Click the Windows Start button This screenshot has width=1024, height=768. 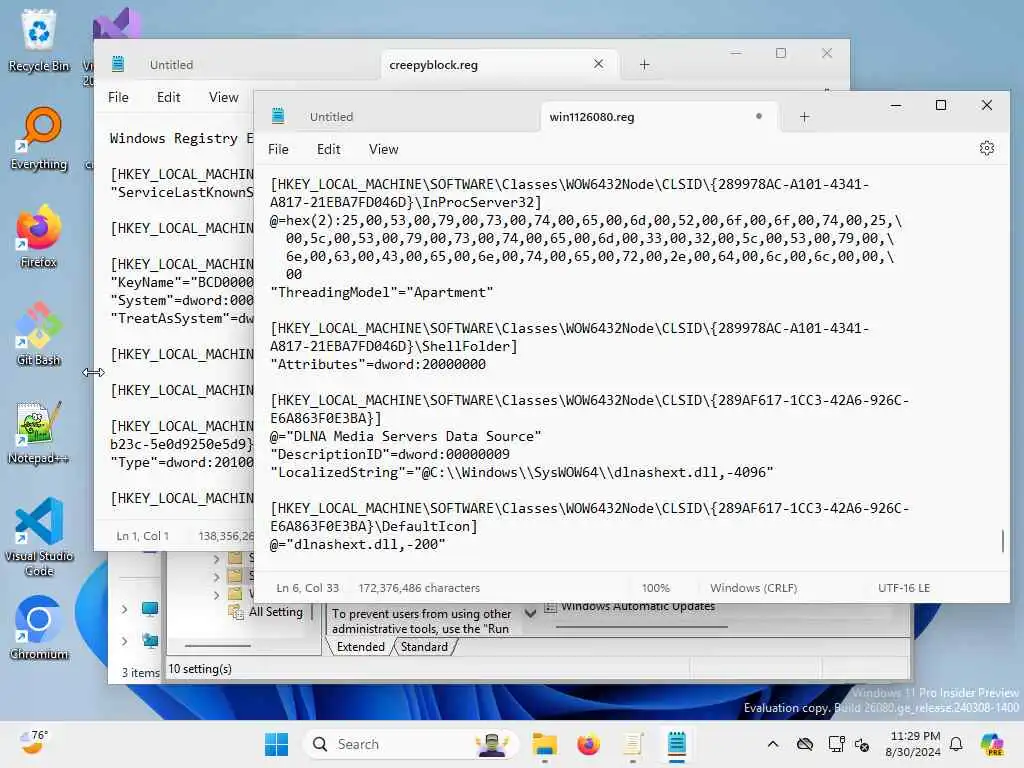(x=276, y=744)
